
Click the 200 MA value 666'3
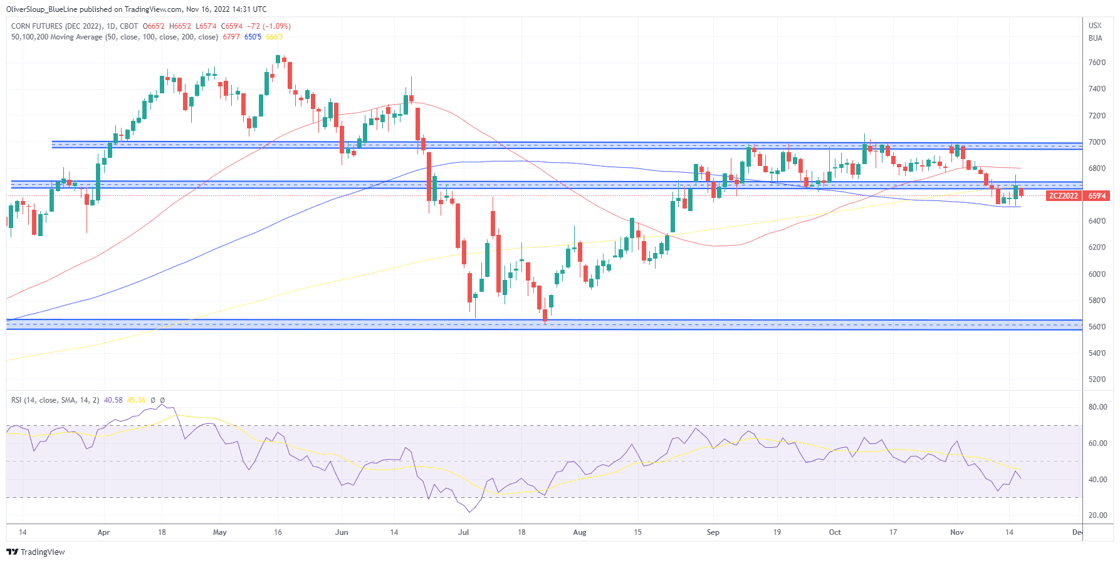point(273,37)
